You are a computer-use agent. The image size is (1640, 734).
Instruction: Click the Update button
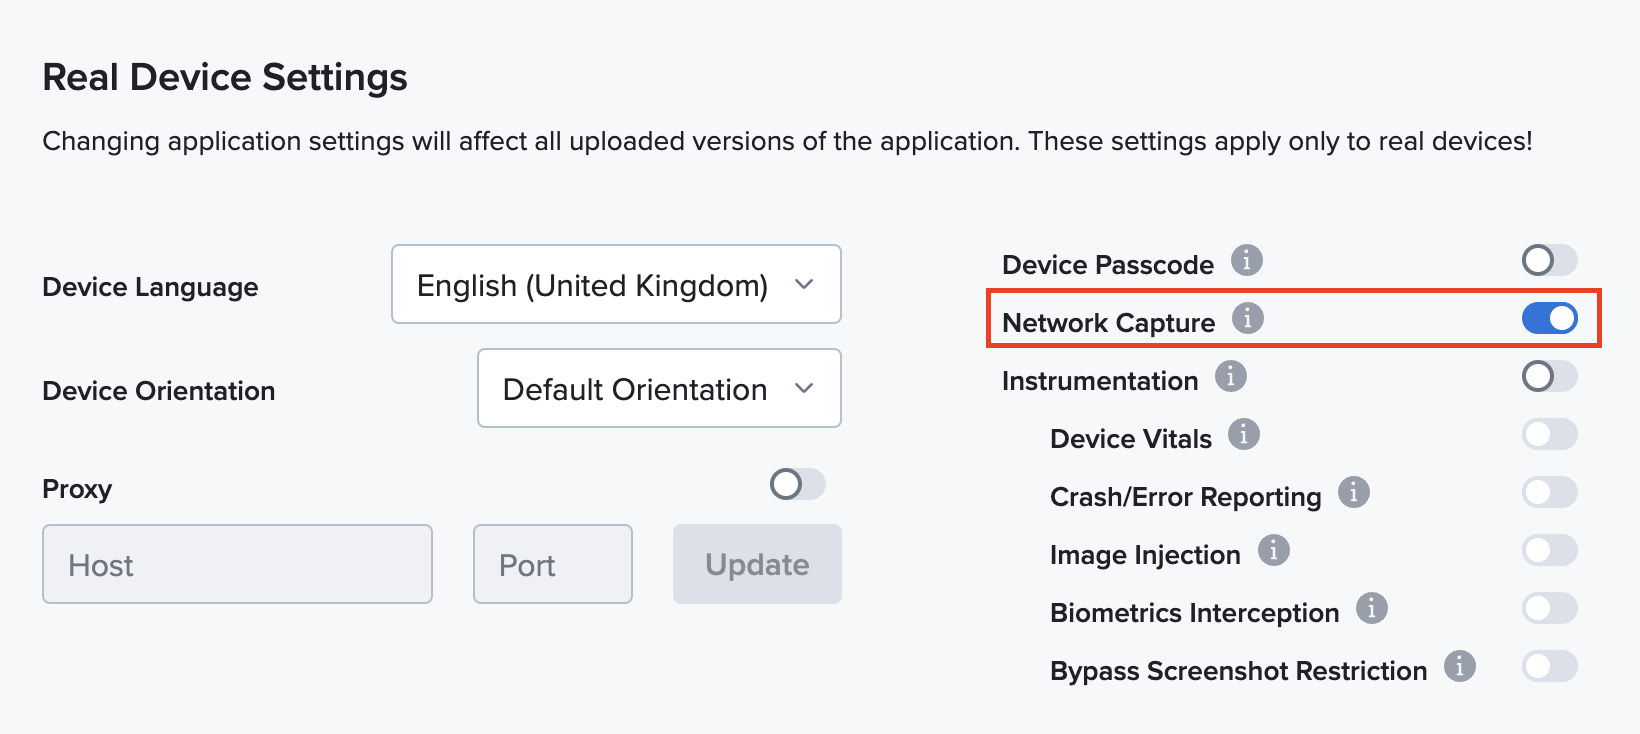pos(756,564)
